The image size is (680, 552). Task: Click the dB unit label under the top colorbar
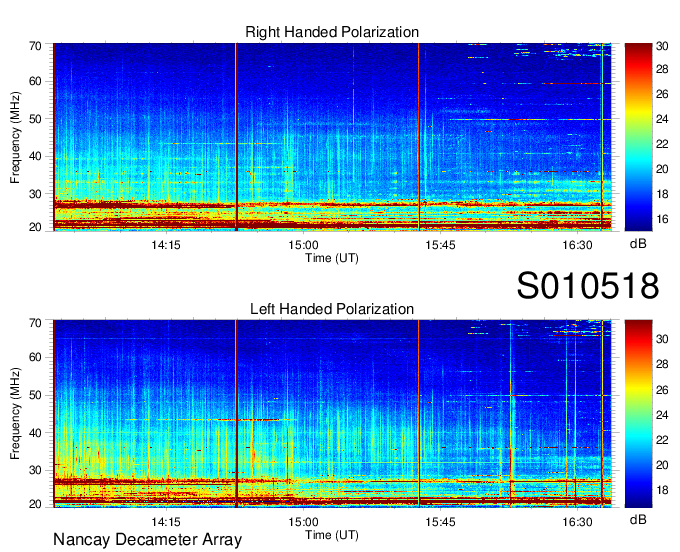pos(638,244)
